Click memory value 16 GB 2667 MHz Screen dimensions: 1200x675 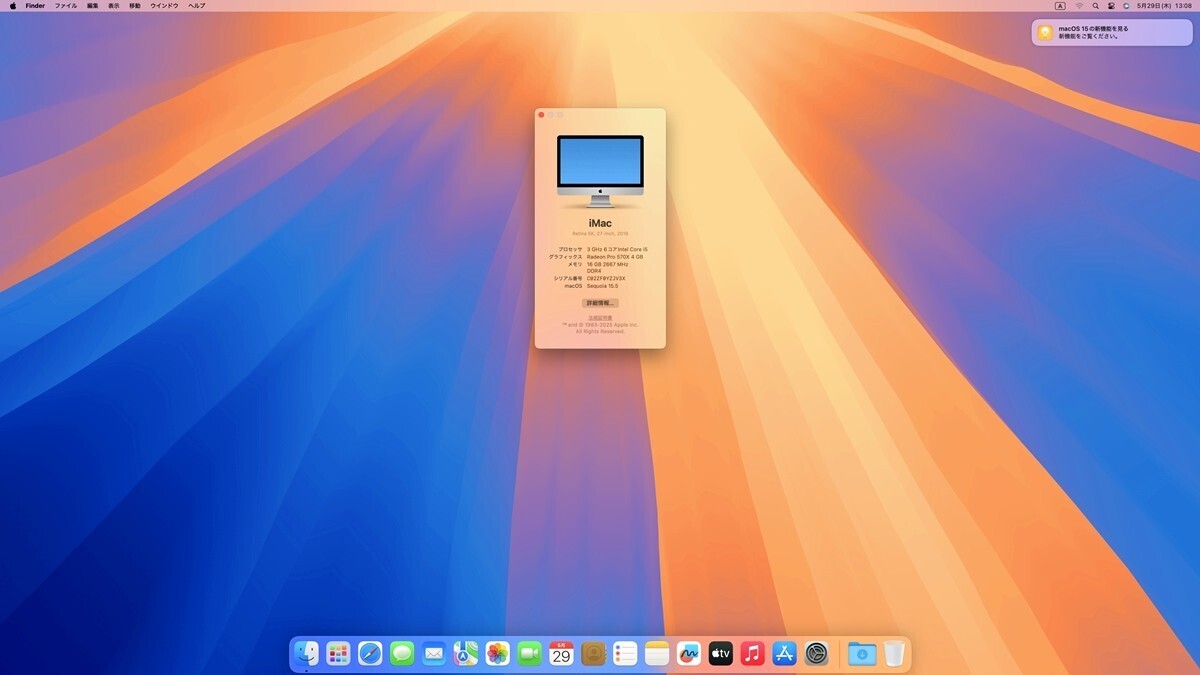click(x=607, y=264)
